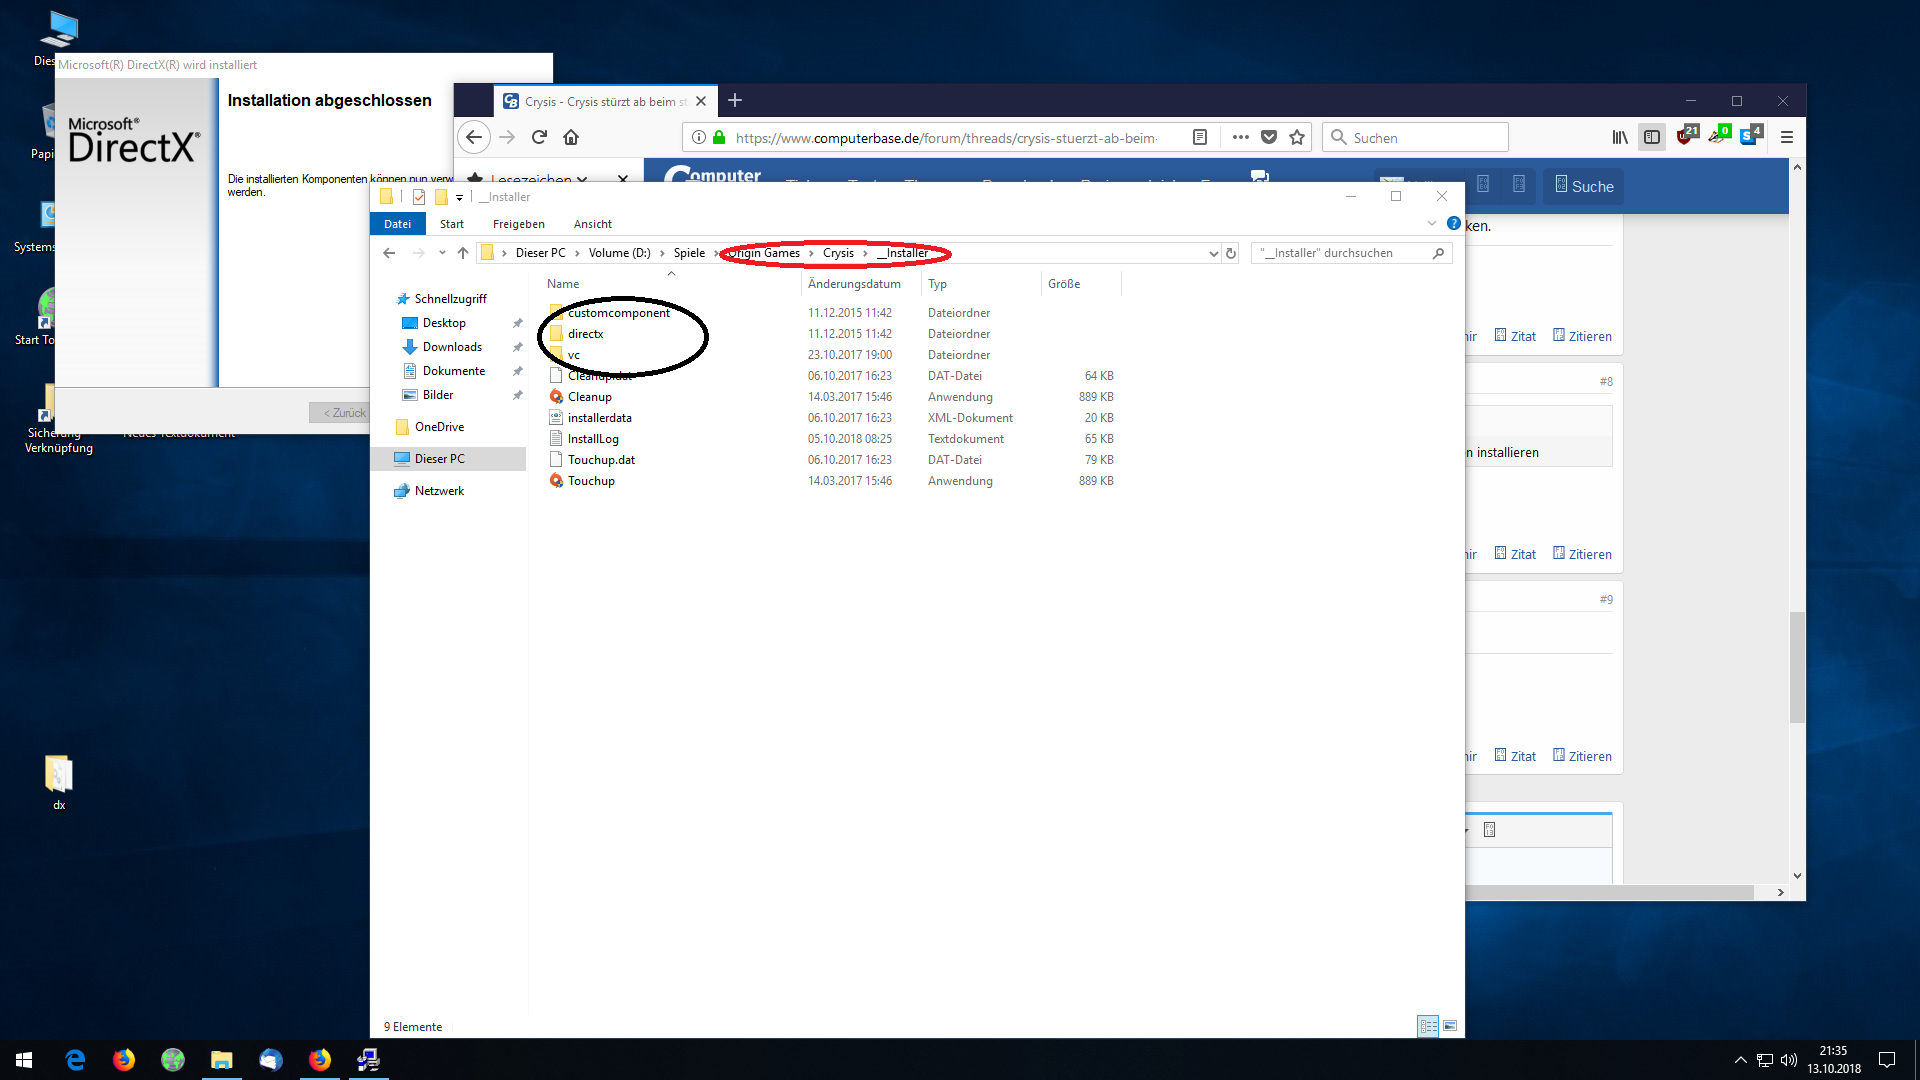This screenshot has width=1920, height=1080.
Task: Open Explorer help question mark icon
Action: [1453, 223]
